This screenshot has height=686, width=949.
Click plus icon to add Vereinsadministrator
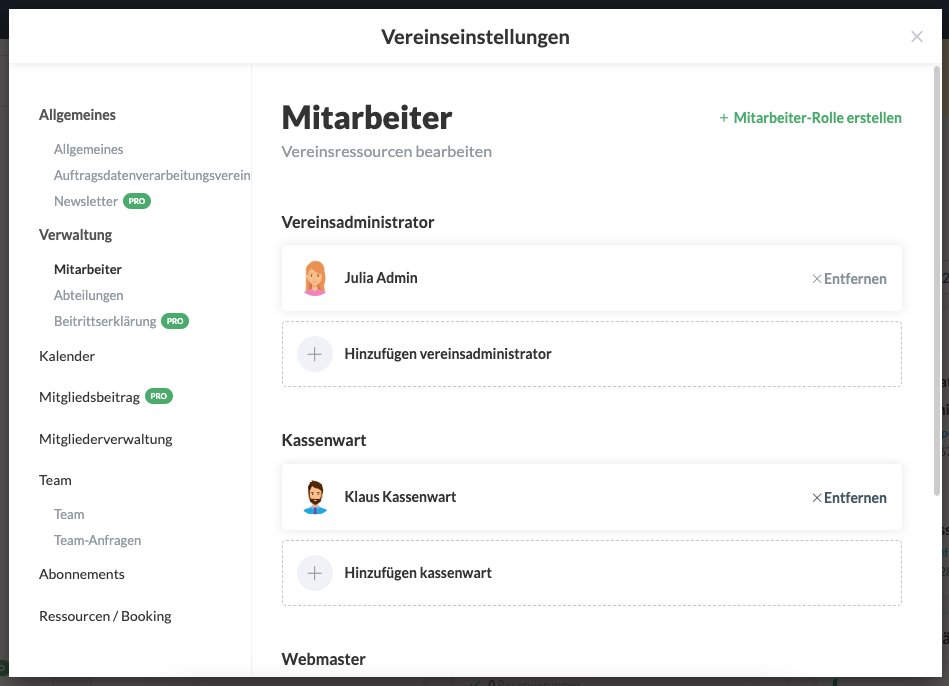coord(315,354)
